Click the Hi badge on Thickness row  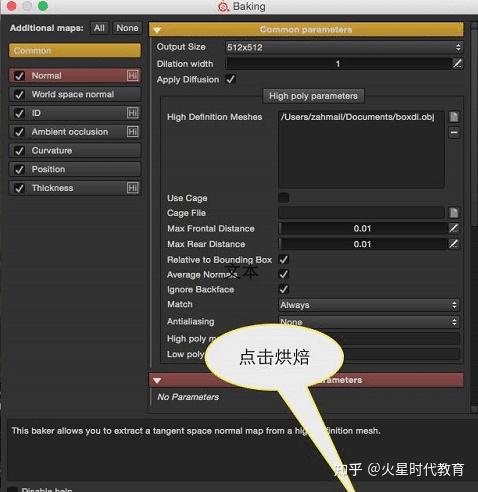pos(132,188)
